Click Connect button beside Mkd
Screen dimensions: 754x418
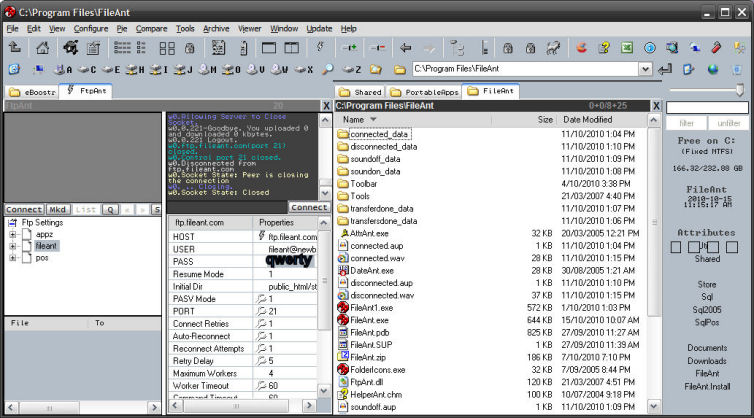(24, 210)
